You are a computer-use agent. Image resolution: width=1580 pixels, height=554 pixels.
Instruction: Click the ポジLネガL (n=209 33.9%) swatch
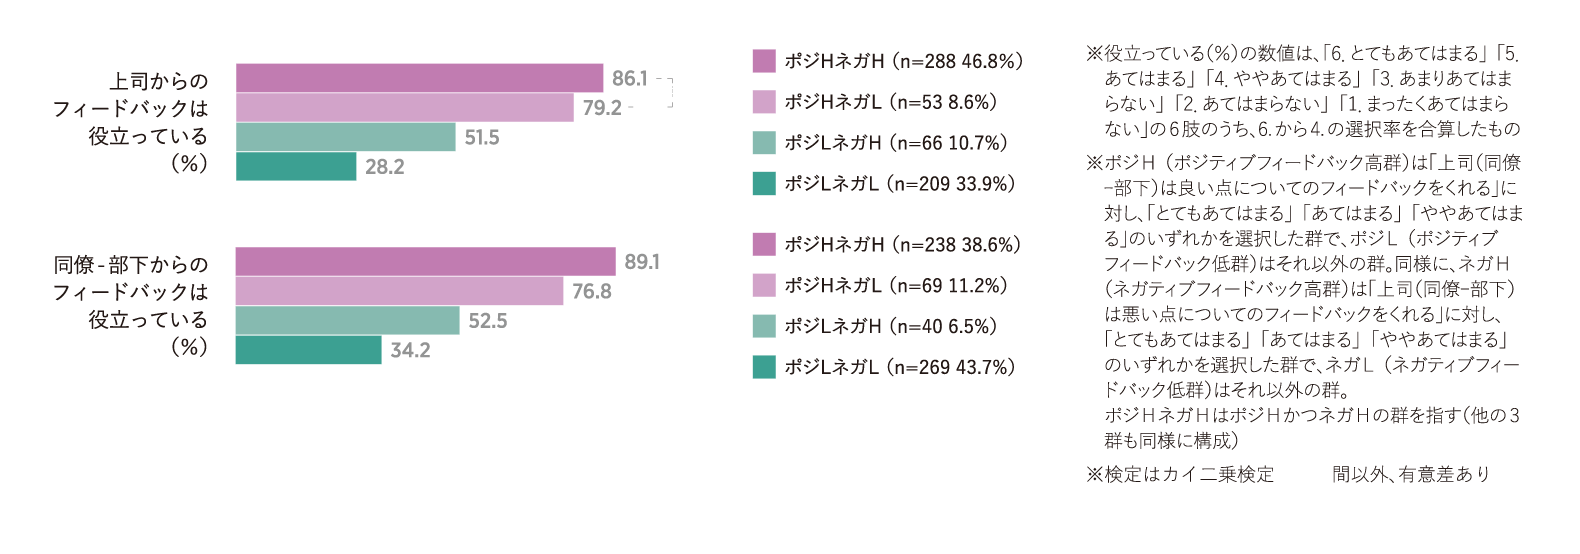tap(764, 183)
